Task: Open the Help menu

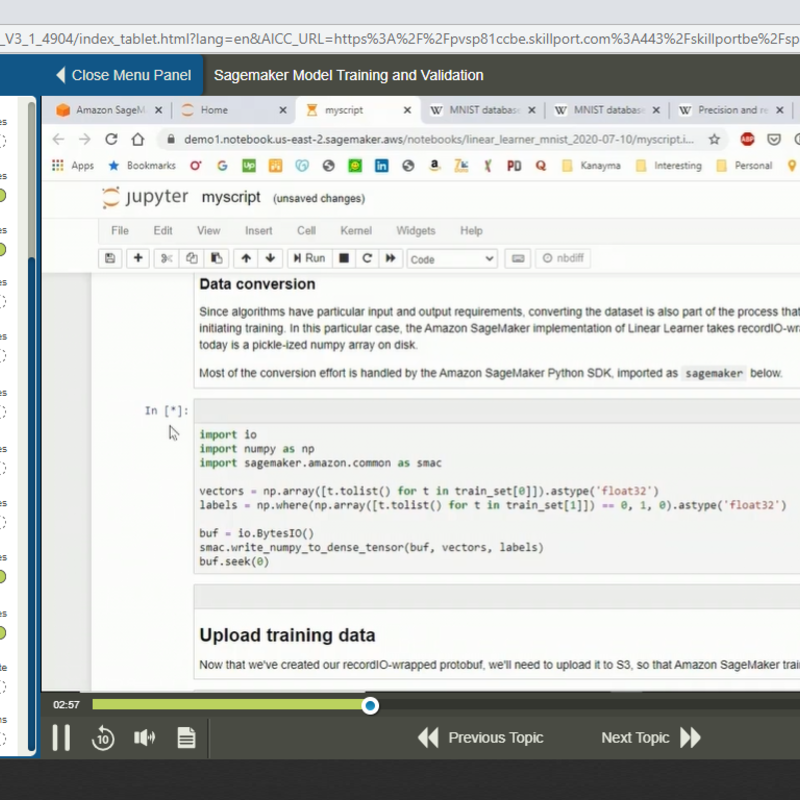Action: tap(471, 231)
